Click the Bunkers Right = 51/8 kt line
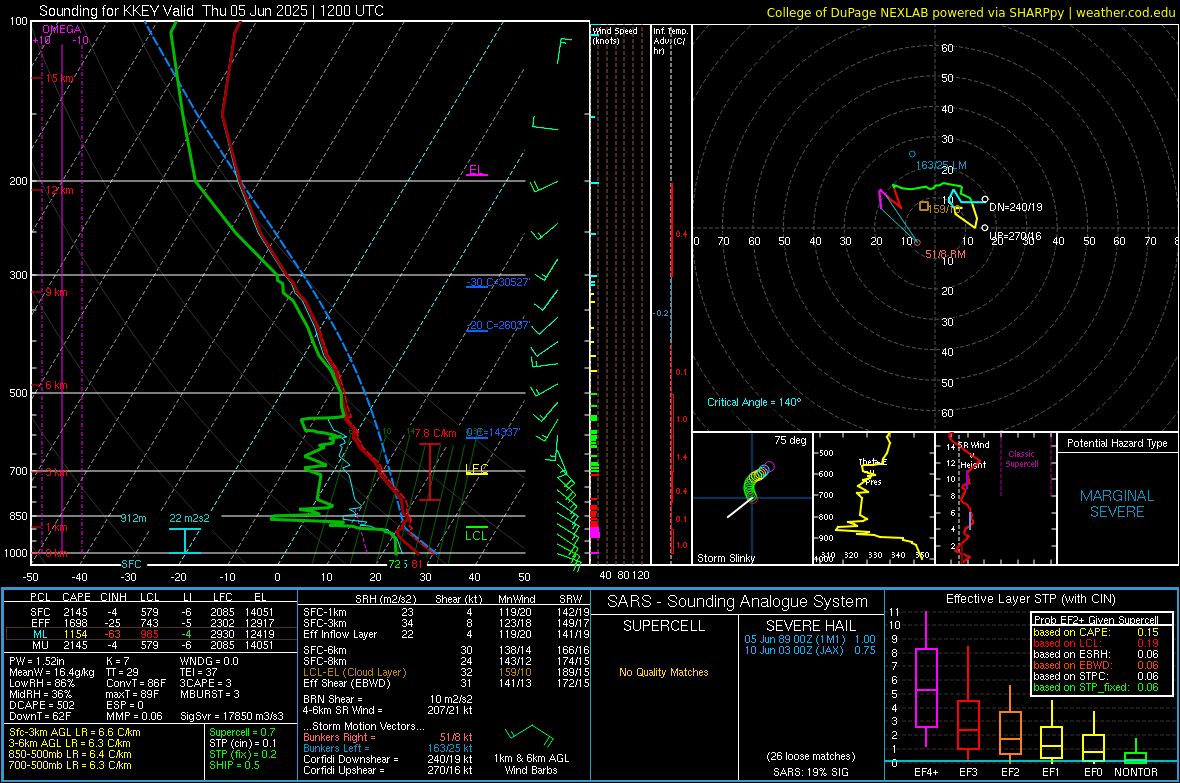The height and width of the screenshot is (783, 1180). [388, 737]
